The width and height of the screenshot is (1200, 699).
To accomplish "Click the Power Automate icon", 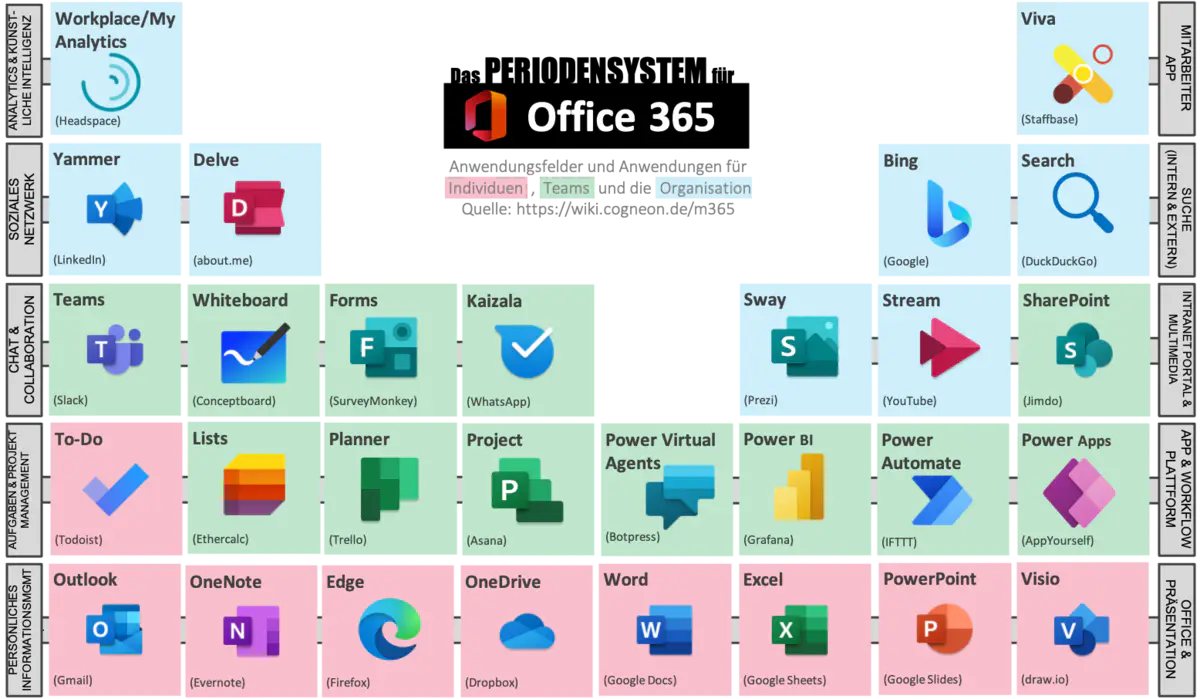I will (x=942, y=500).
